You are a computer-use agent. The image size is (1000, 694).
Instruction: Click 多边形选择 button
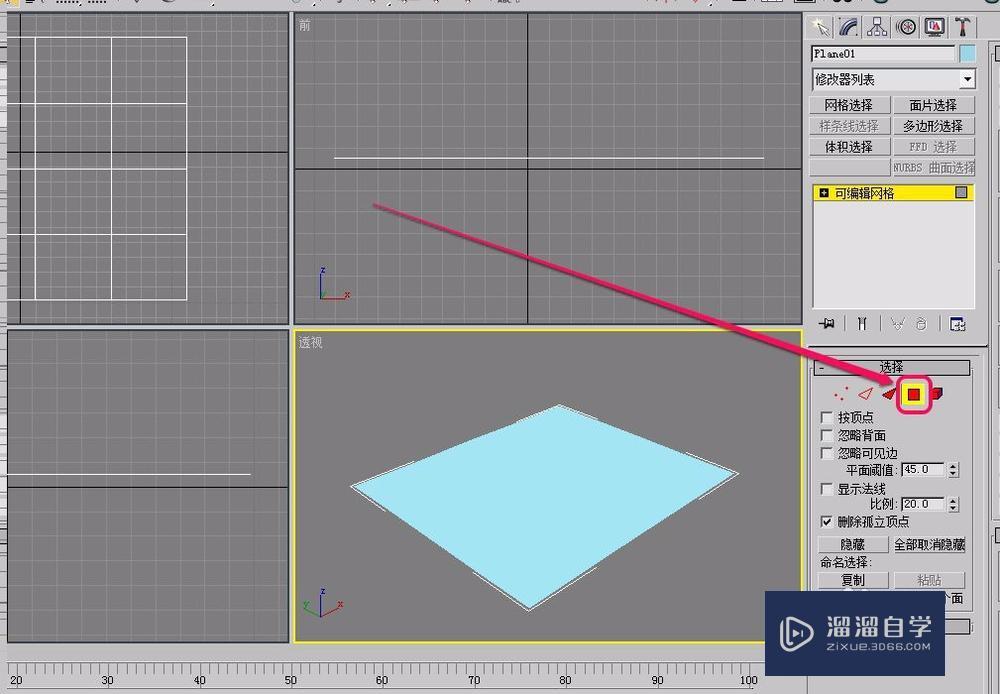click(x=934, y=126)
